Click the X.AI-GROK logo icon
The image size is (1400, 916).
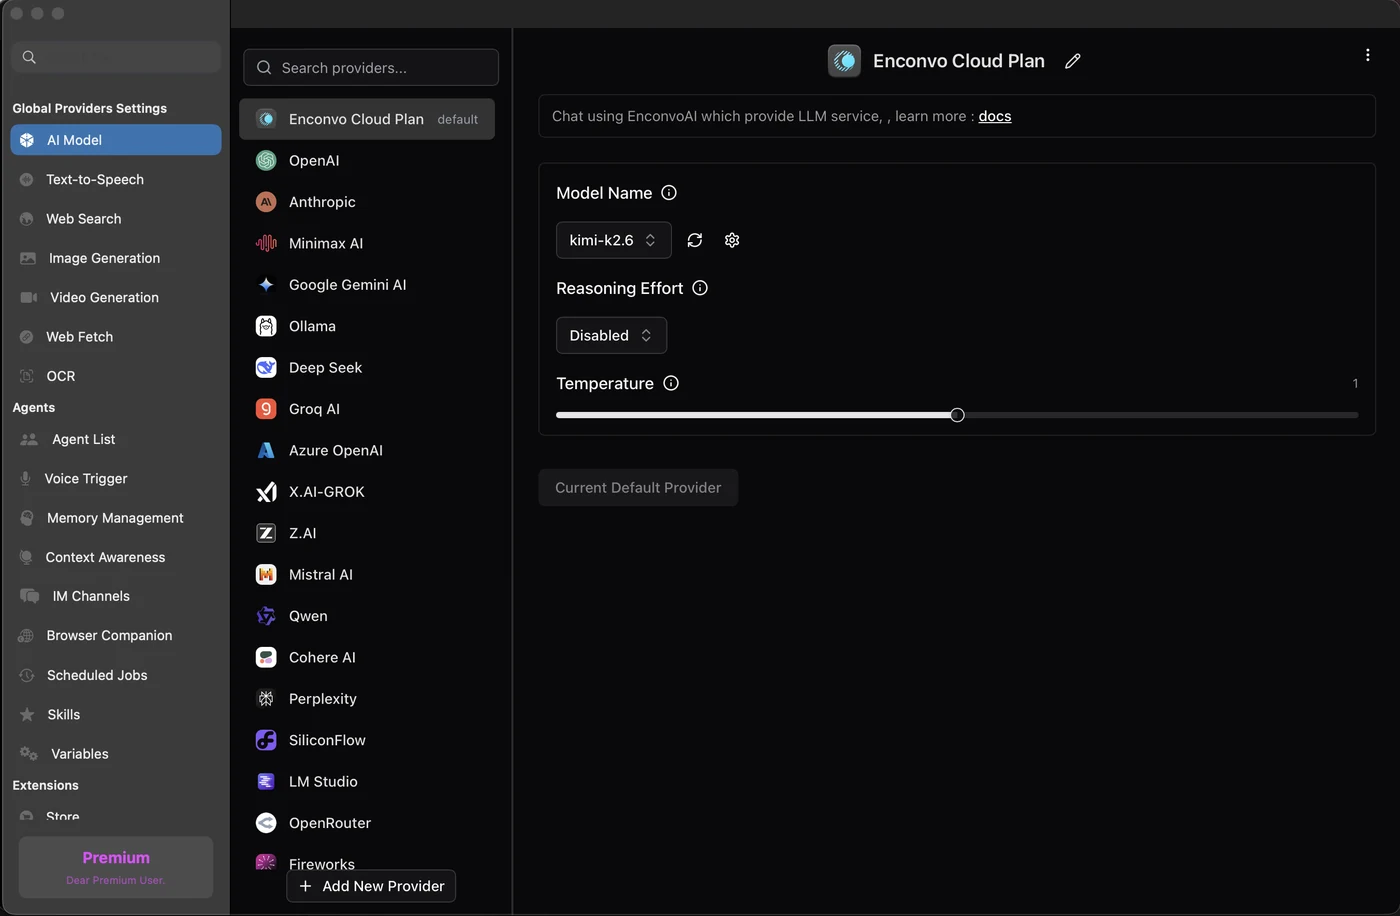pos(266,492)
